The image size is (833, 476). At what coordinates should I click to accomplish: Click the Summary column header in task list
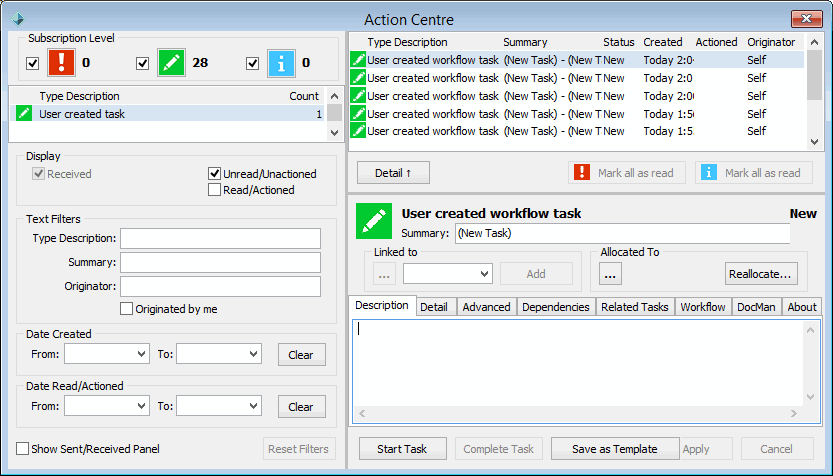point(525,42)
